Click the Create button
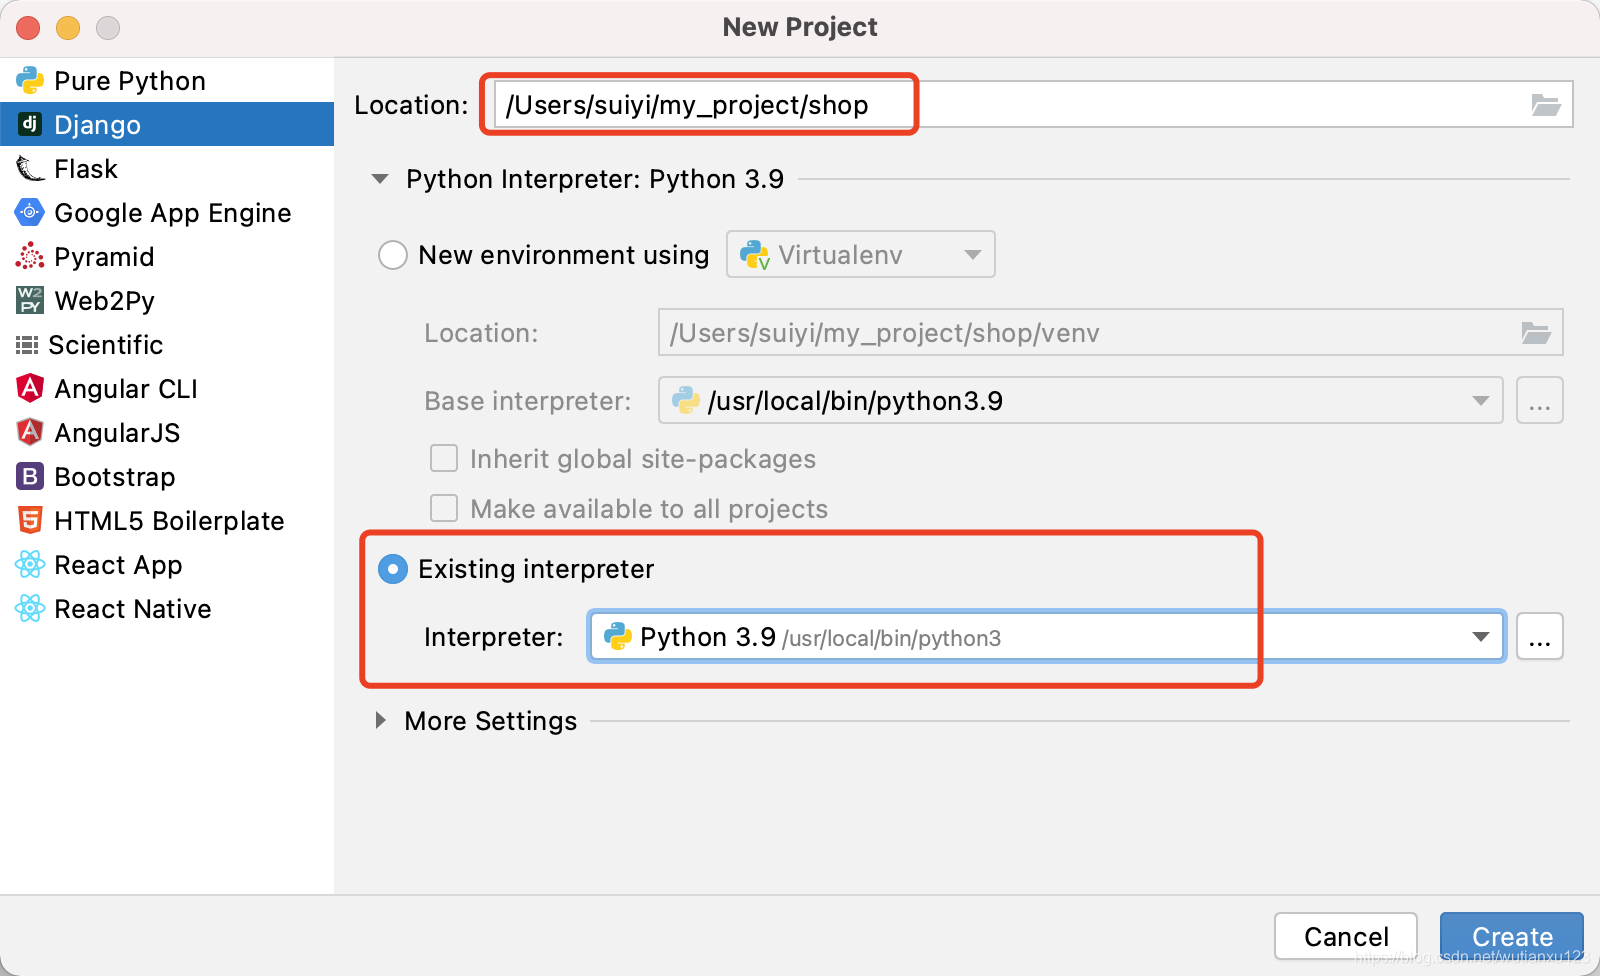Viewport: 1600px width, 976px height. [x=1512, y=936]
